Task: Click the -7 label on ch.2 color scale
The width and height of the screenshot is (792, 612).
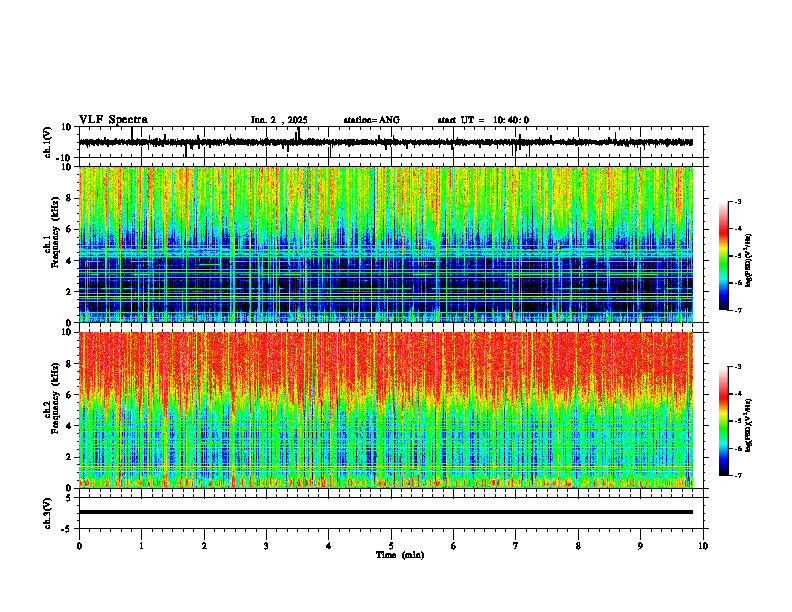Action: (x=738, y=475)
